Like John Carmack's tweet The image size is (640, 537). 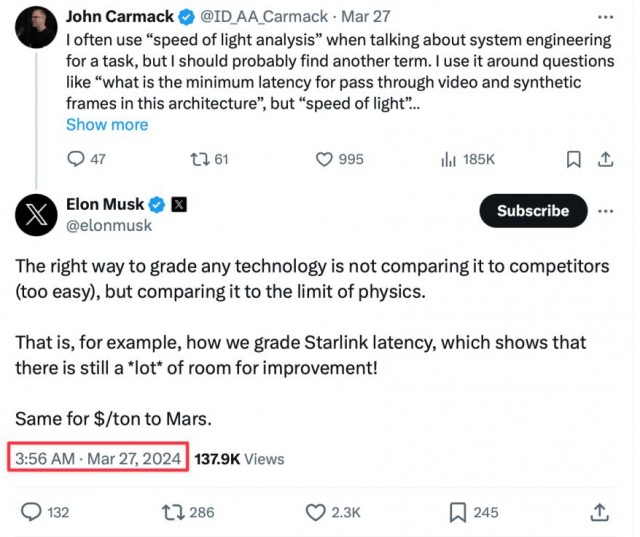click(x=324, y=159)
